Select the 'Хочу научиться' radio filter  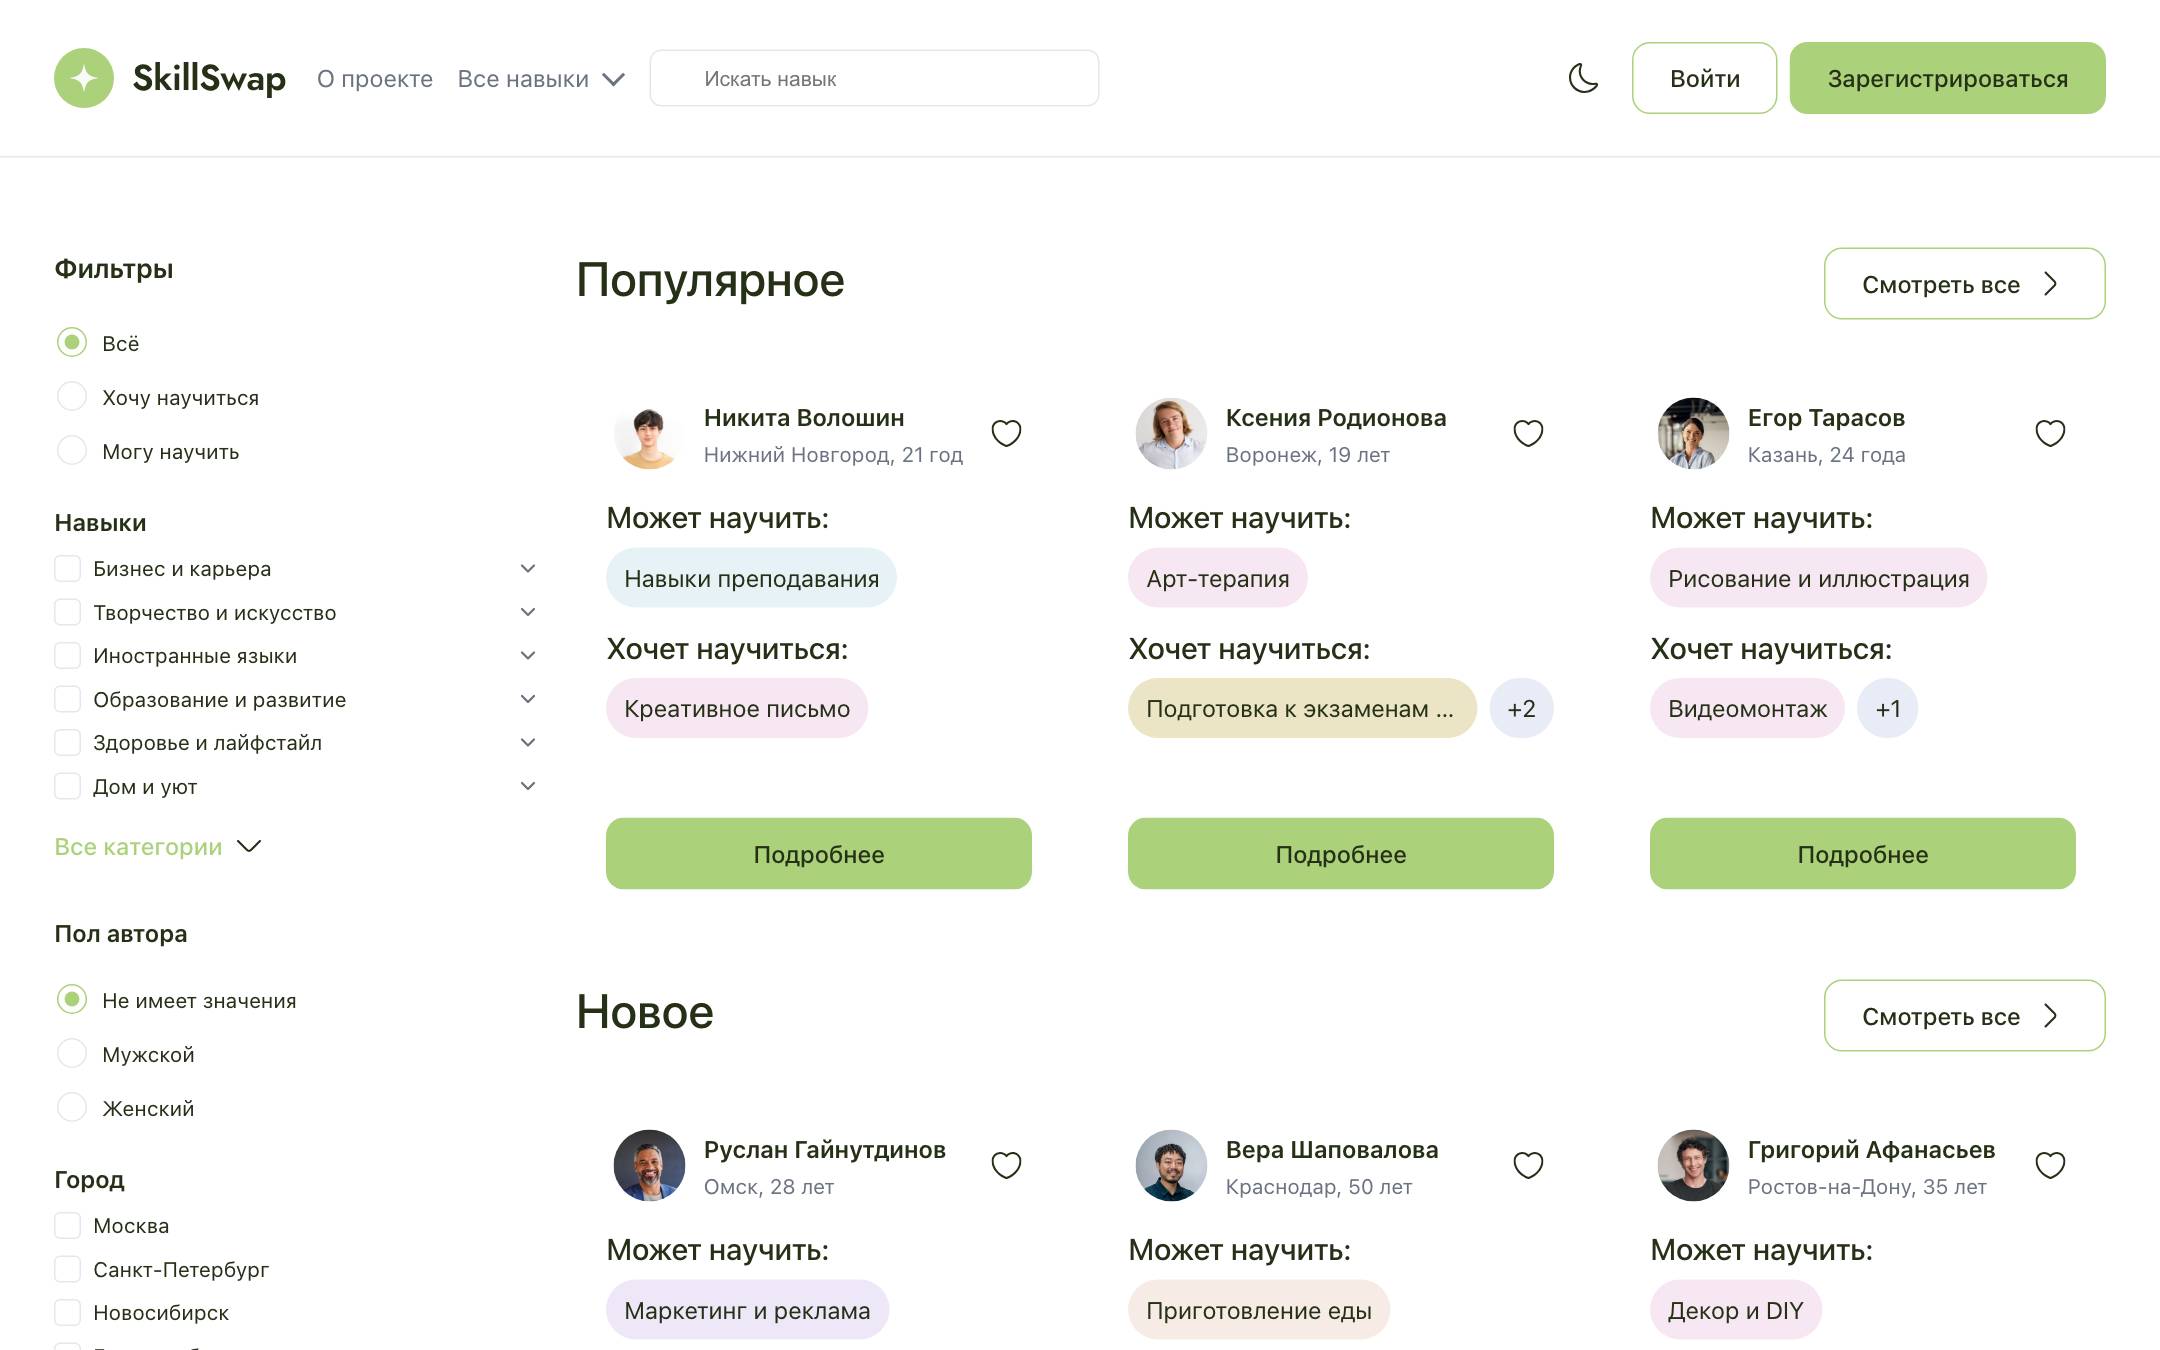pos(72,397)
